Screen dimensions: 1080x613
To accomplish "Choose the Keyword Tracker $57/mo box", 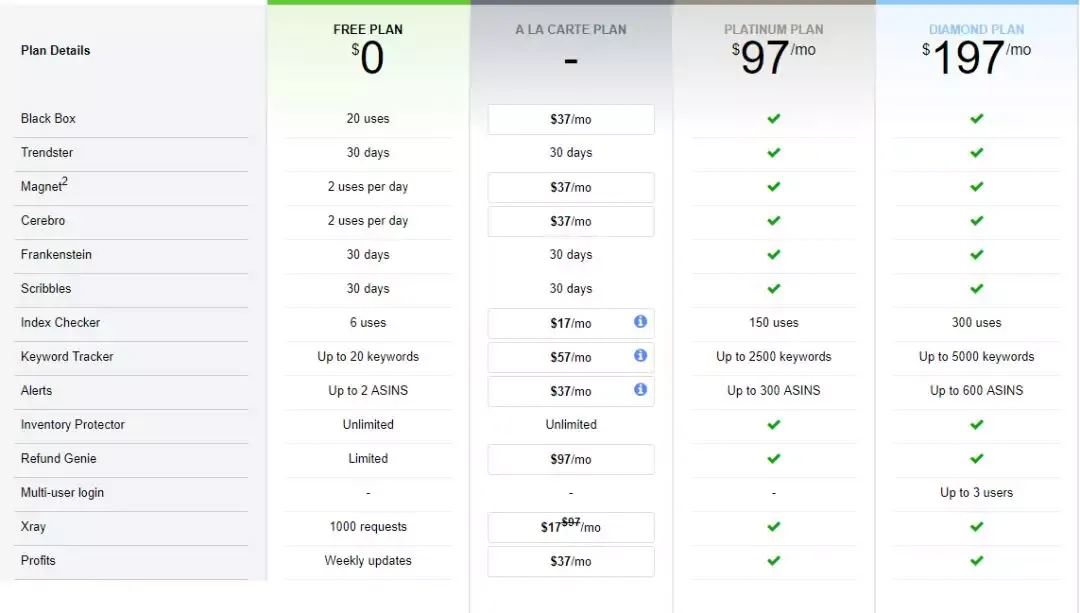I will pos(571,357).
